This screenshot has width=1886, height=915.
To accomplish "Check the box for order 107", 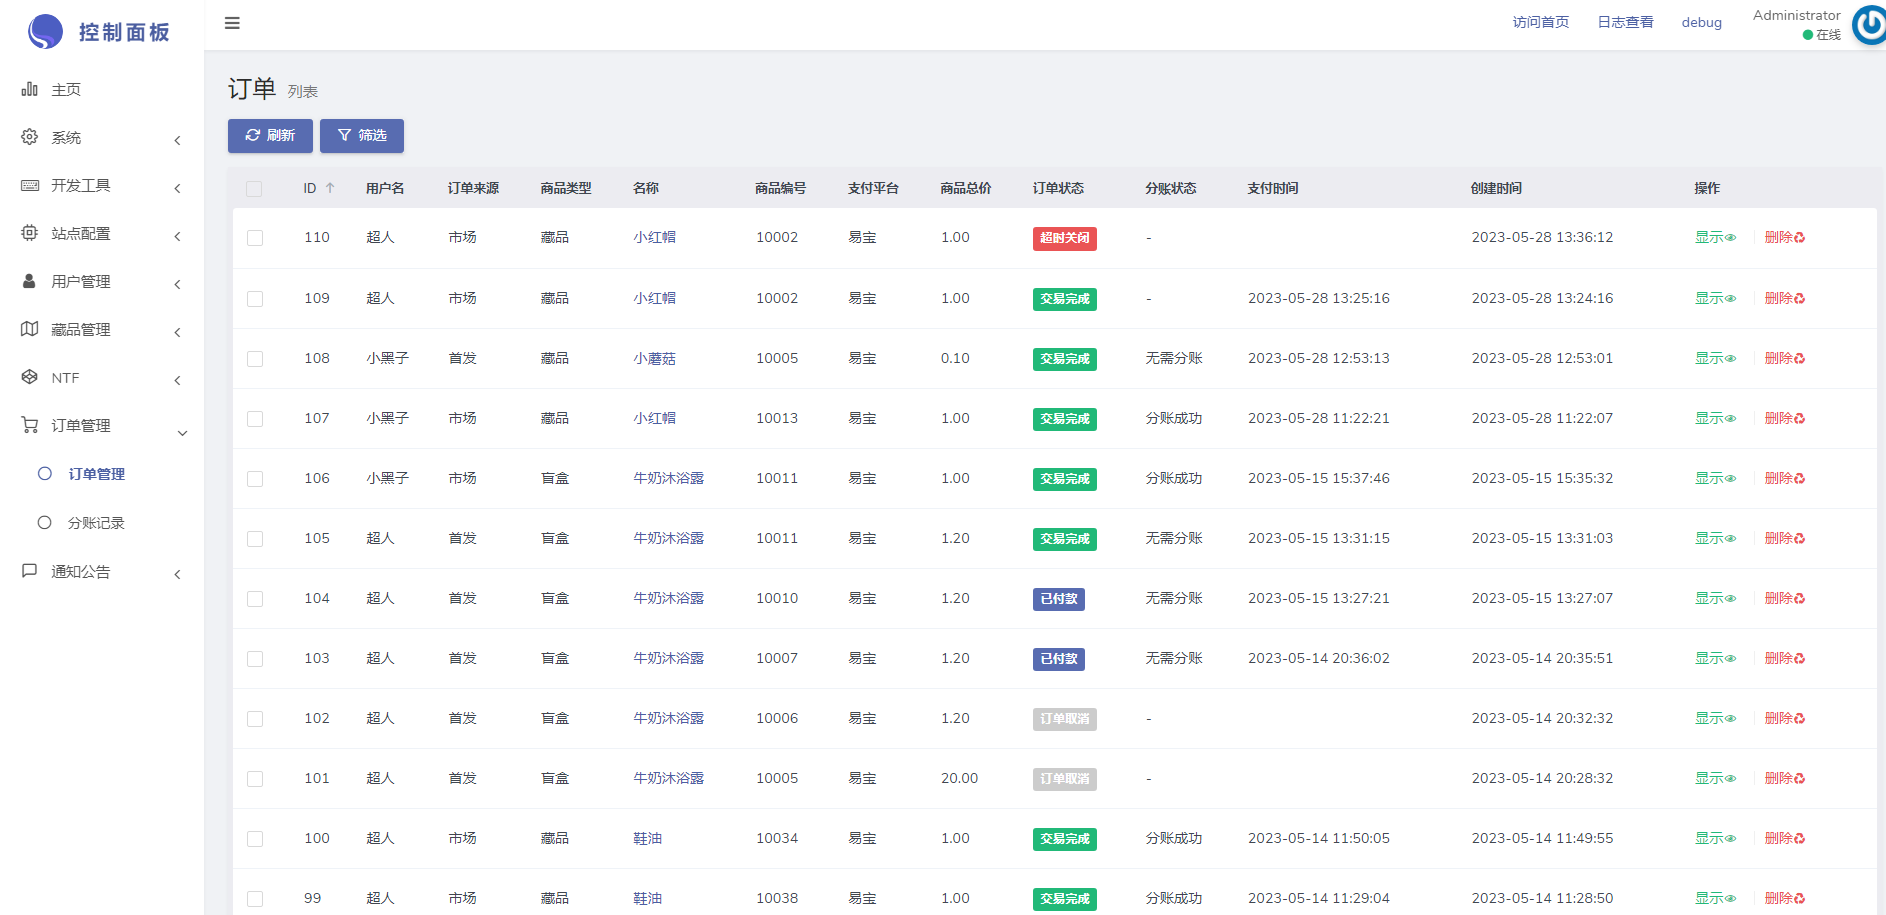I will point(255,419).
